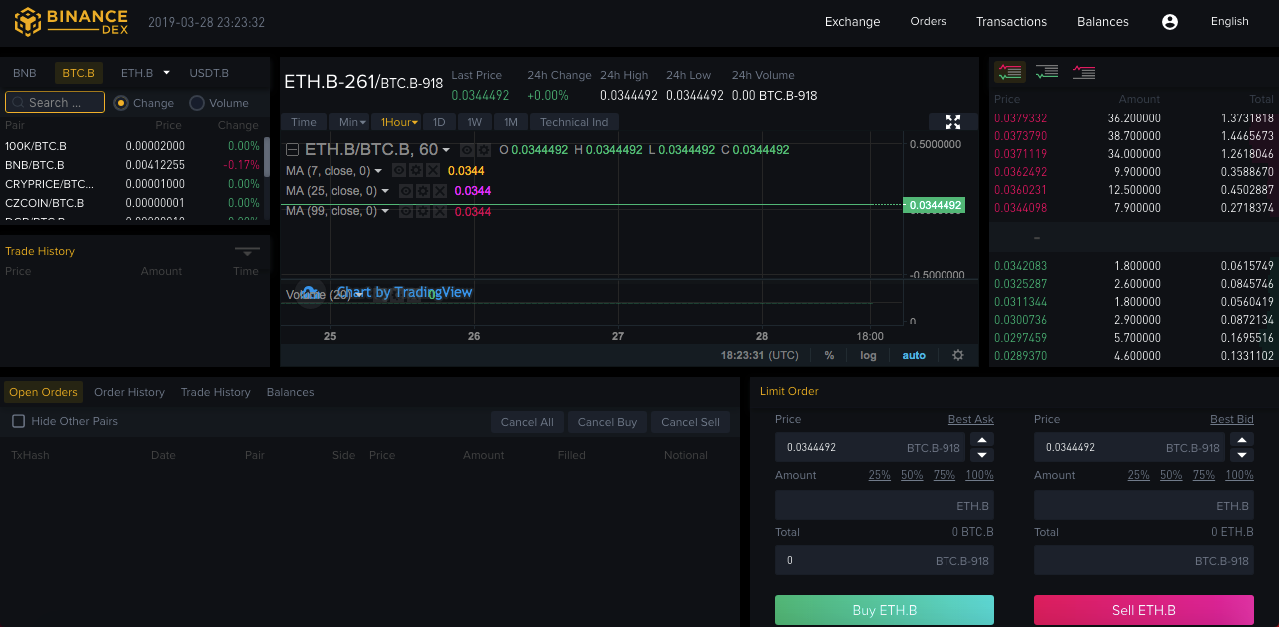Expand the ETH.B/BTC.B, 60 legend dropdown
The height and width of the screenshot is (627, 1279).
447,150
